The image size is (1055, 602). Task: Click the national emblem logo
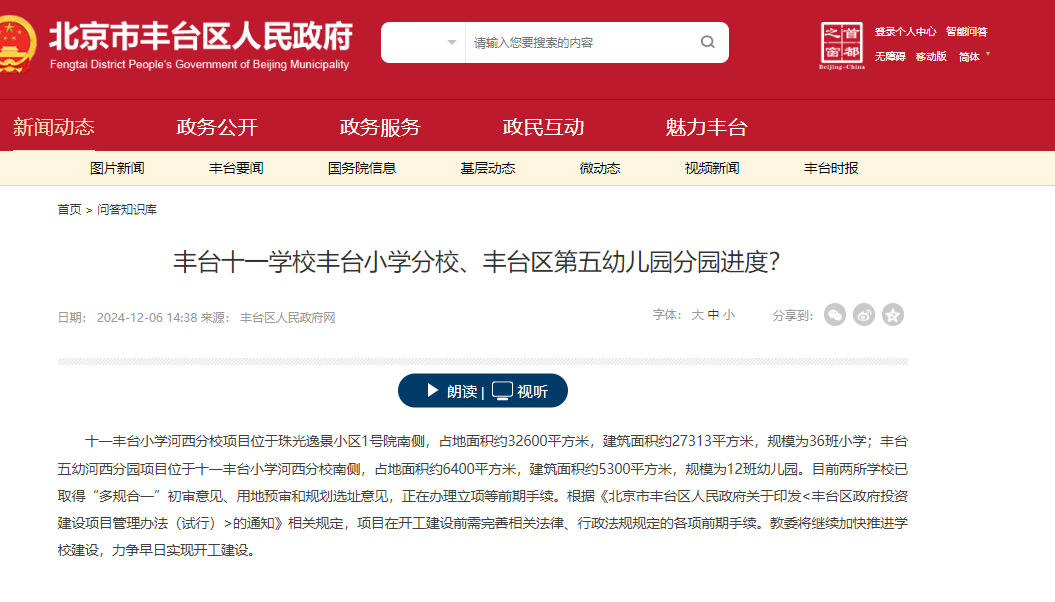(x=14, y=45)
